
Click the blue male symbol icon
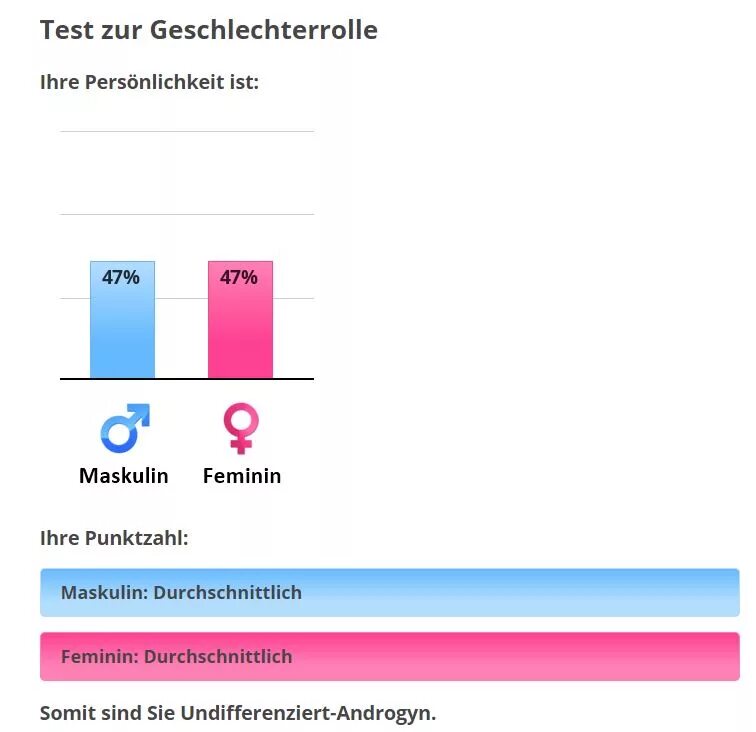(x=125, y=428)
